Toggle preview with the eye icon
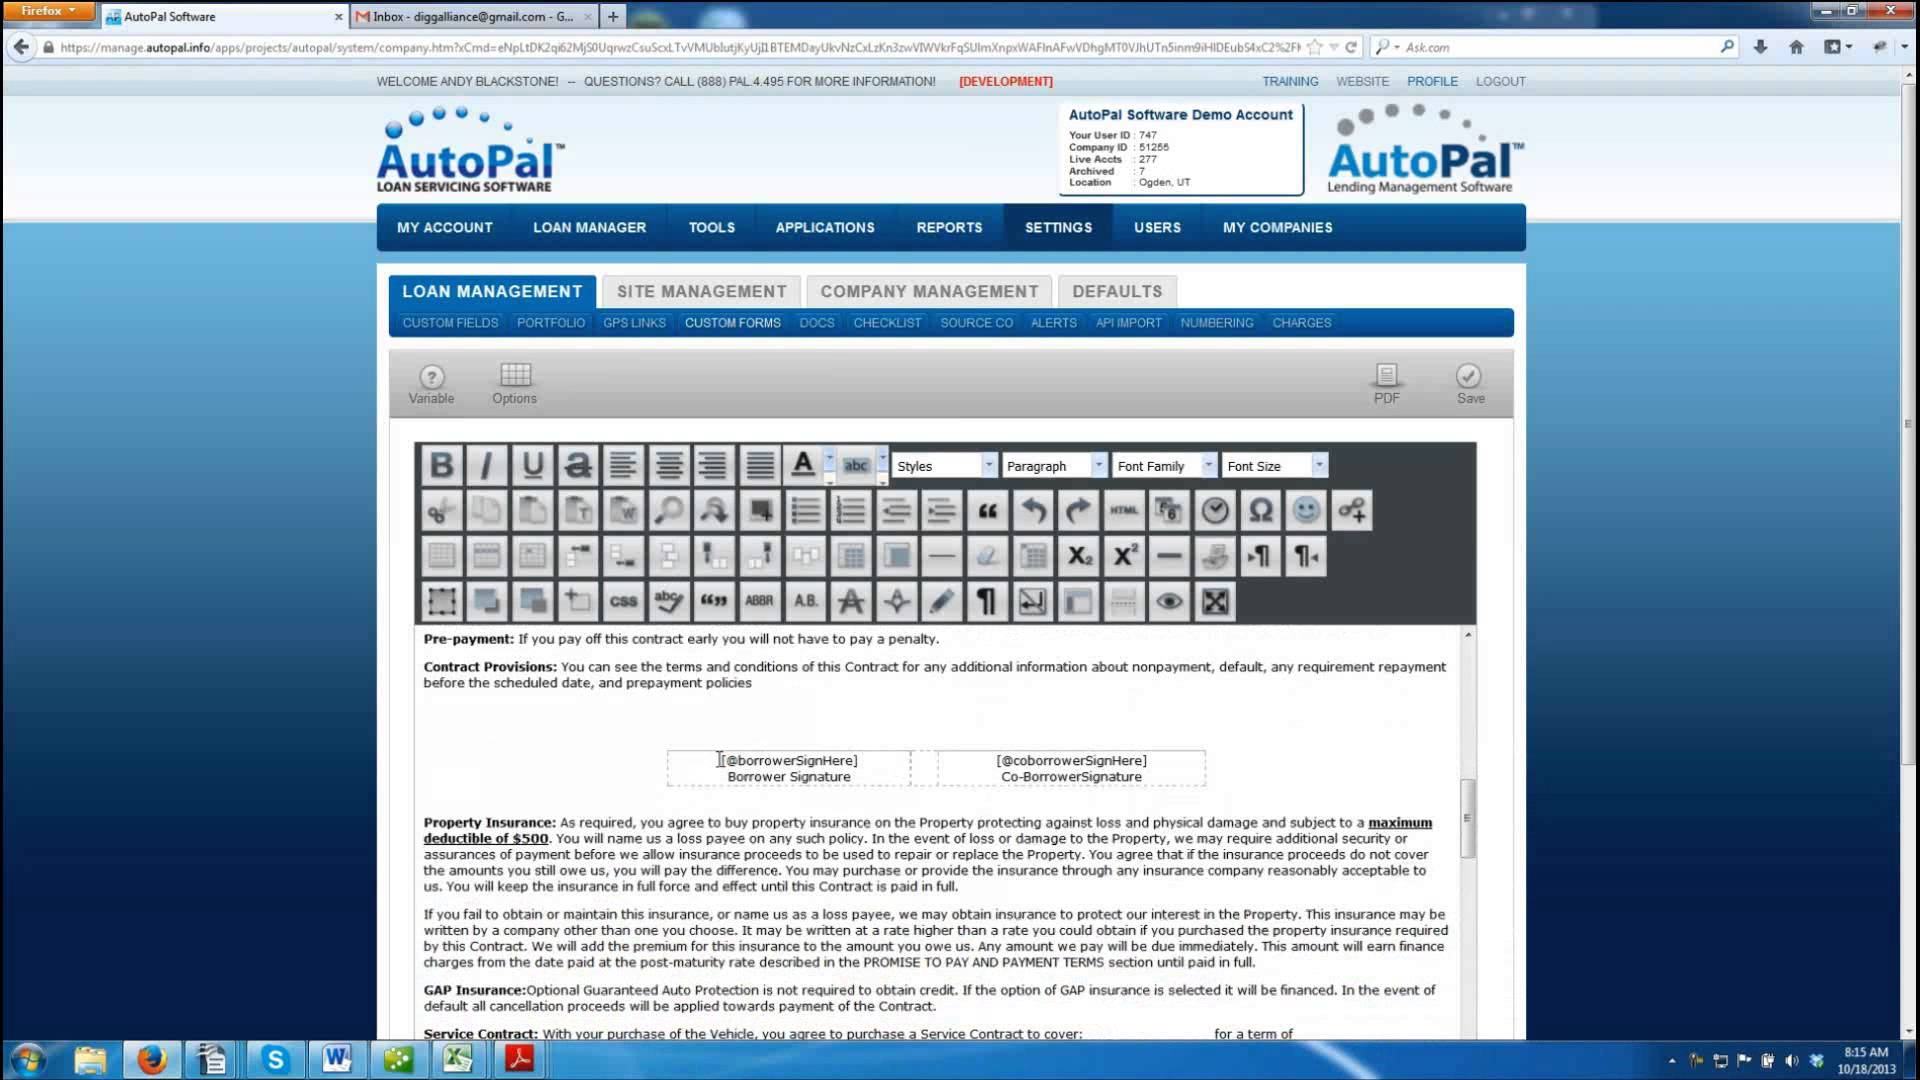 [x=1169, y=602]
